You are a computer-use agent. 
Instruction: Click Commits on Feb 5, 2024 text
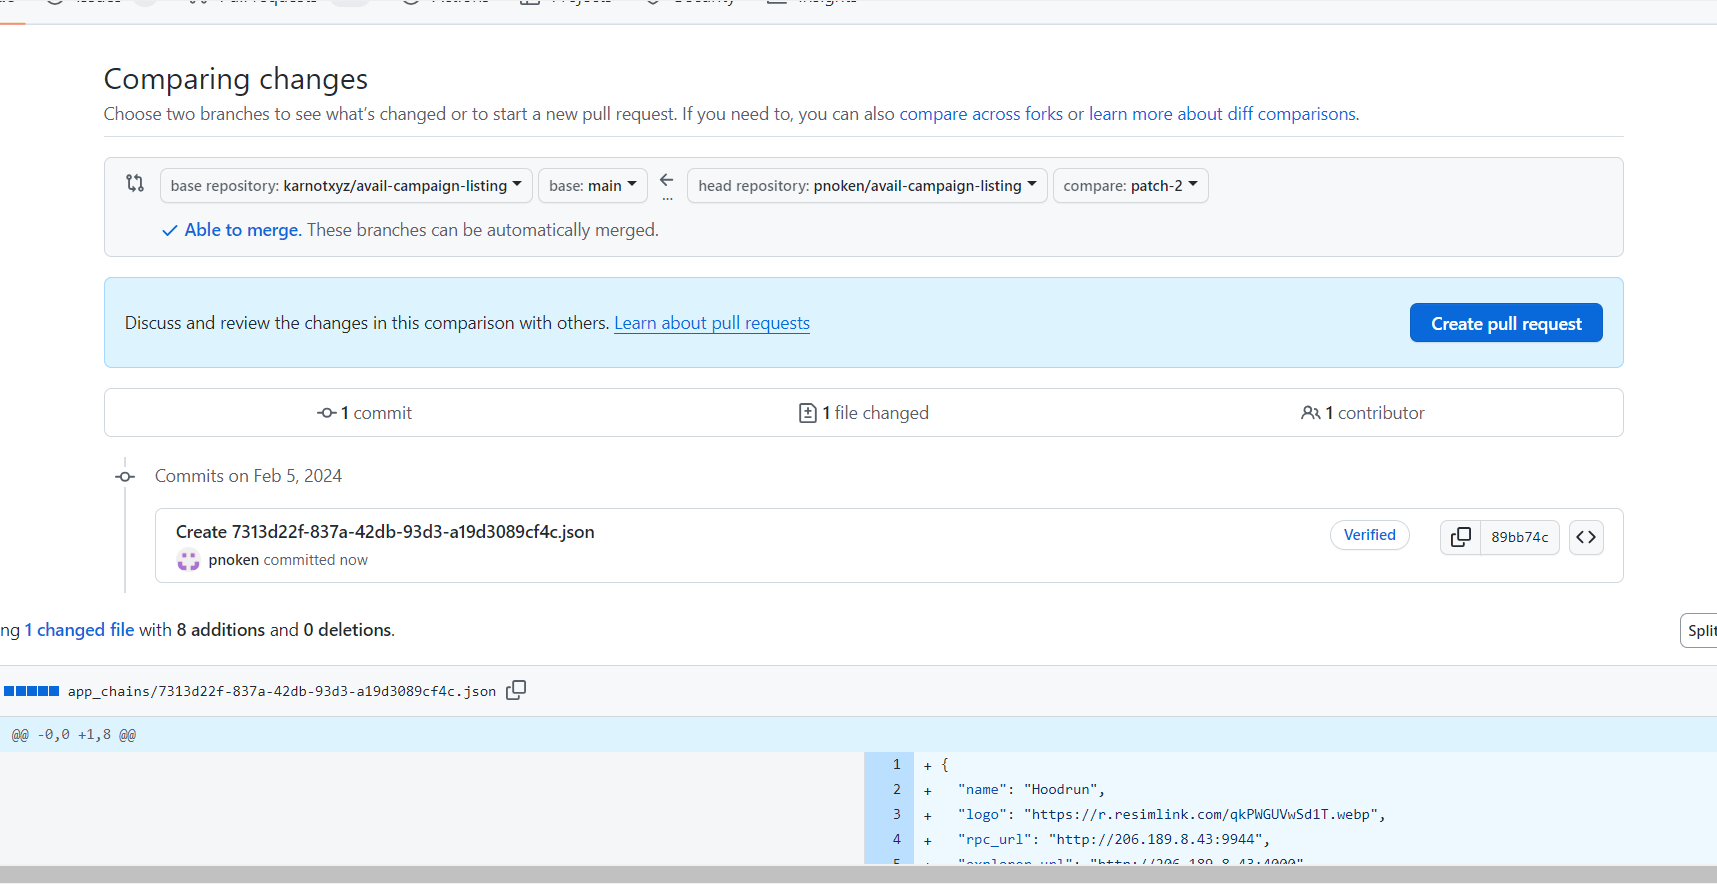click(x=248, y=476)
